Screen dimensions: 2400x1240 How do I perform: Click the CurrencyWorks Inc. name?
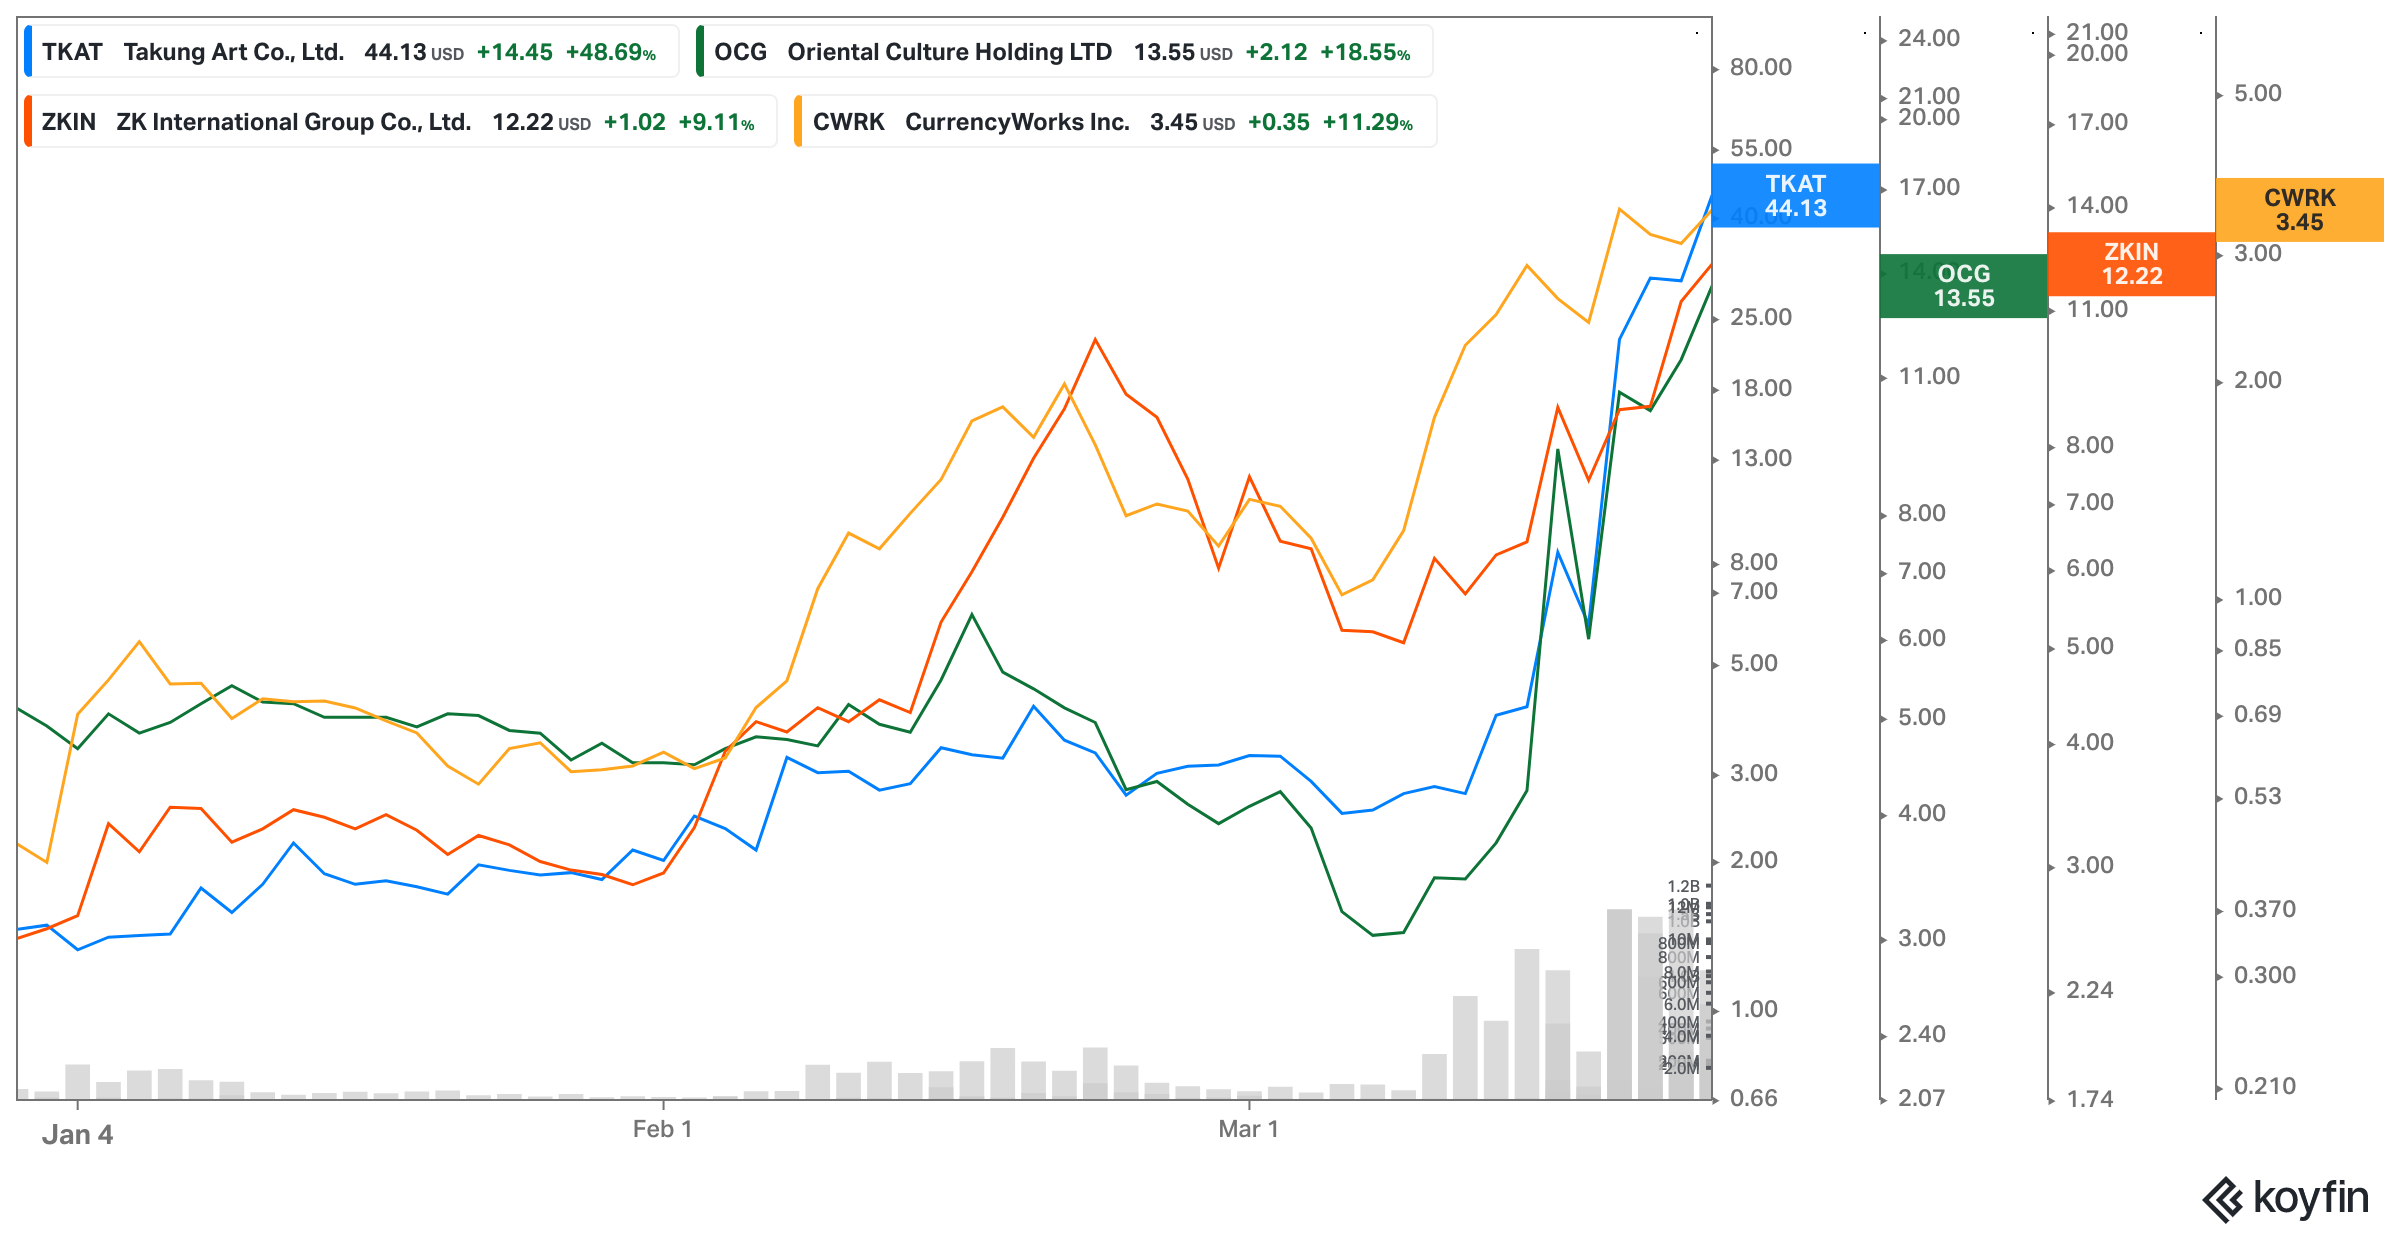1017,122
